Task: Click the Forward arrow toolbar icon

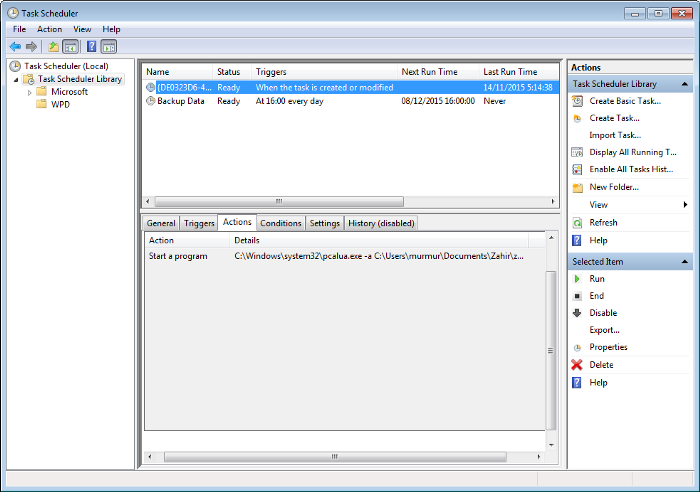Action: 31,46
